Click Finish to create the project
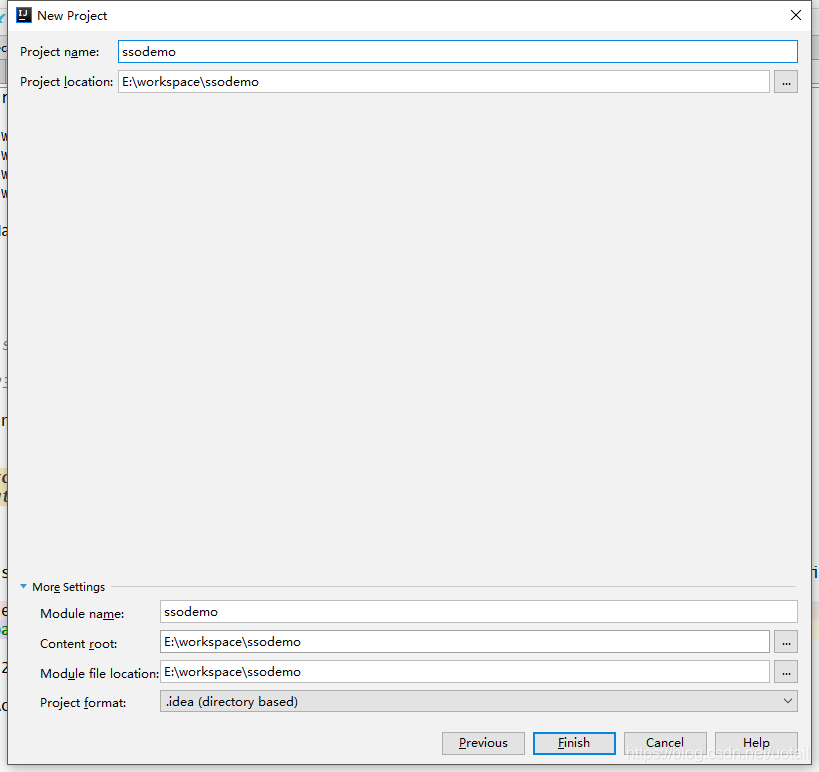Image resolution: width=819 pixels, height=772 pixels. coord(574,743)
